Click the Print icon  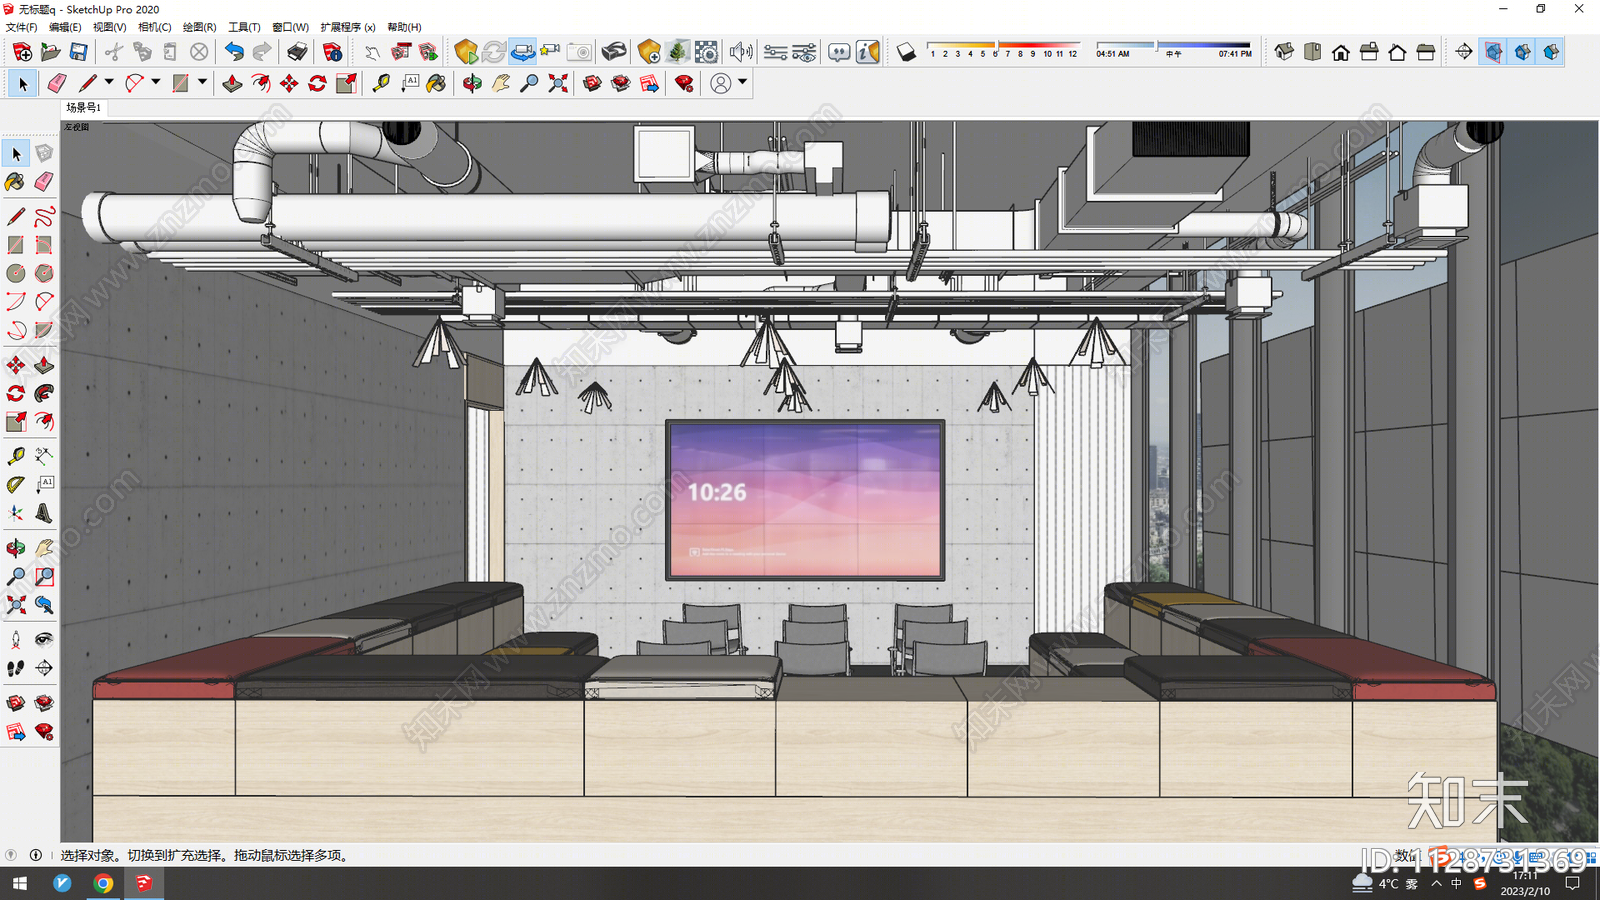click(x=297, y=52)
